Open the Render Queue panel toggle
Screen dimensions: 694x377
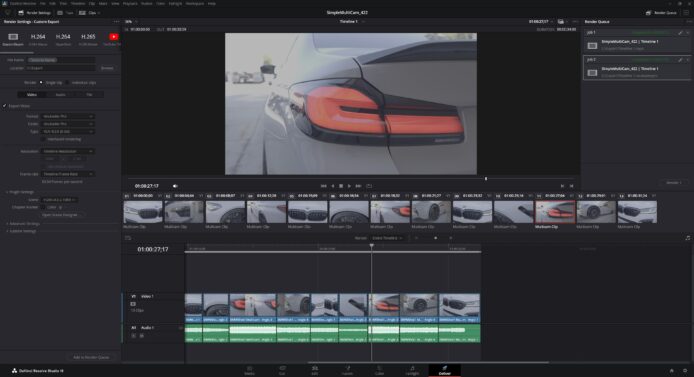(661, 13)
